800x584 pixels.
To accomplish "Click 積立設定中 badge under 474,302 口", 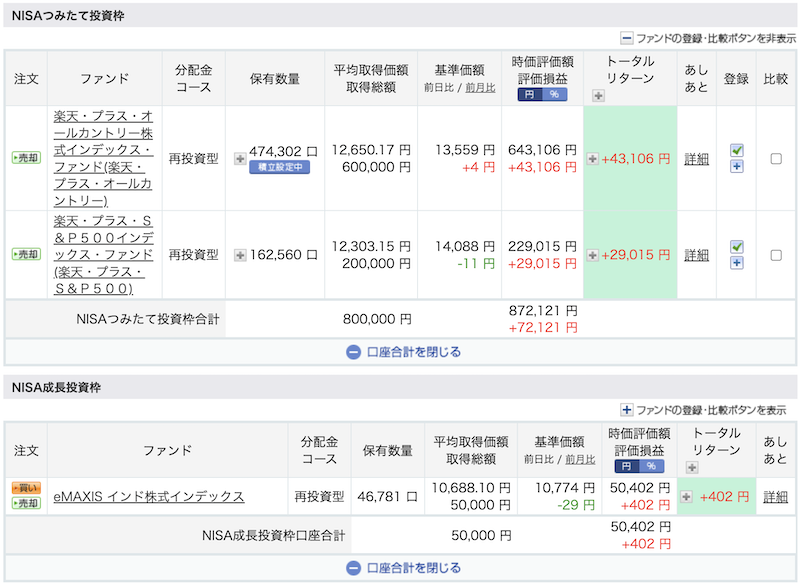I will click(280, 167).
